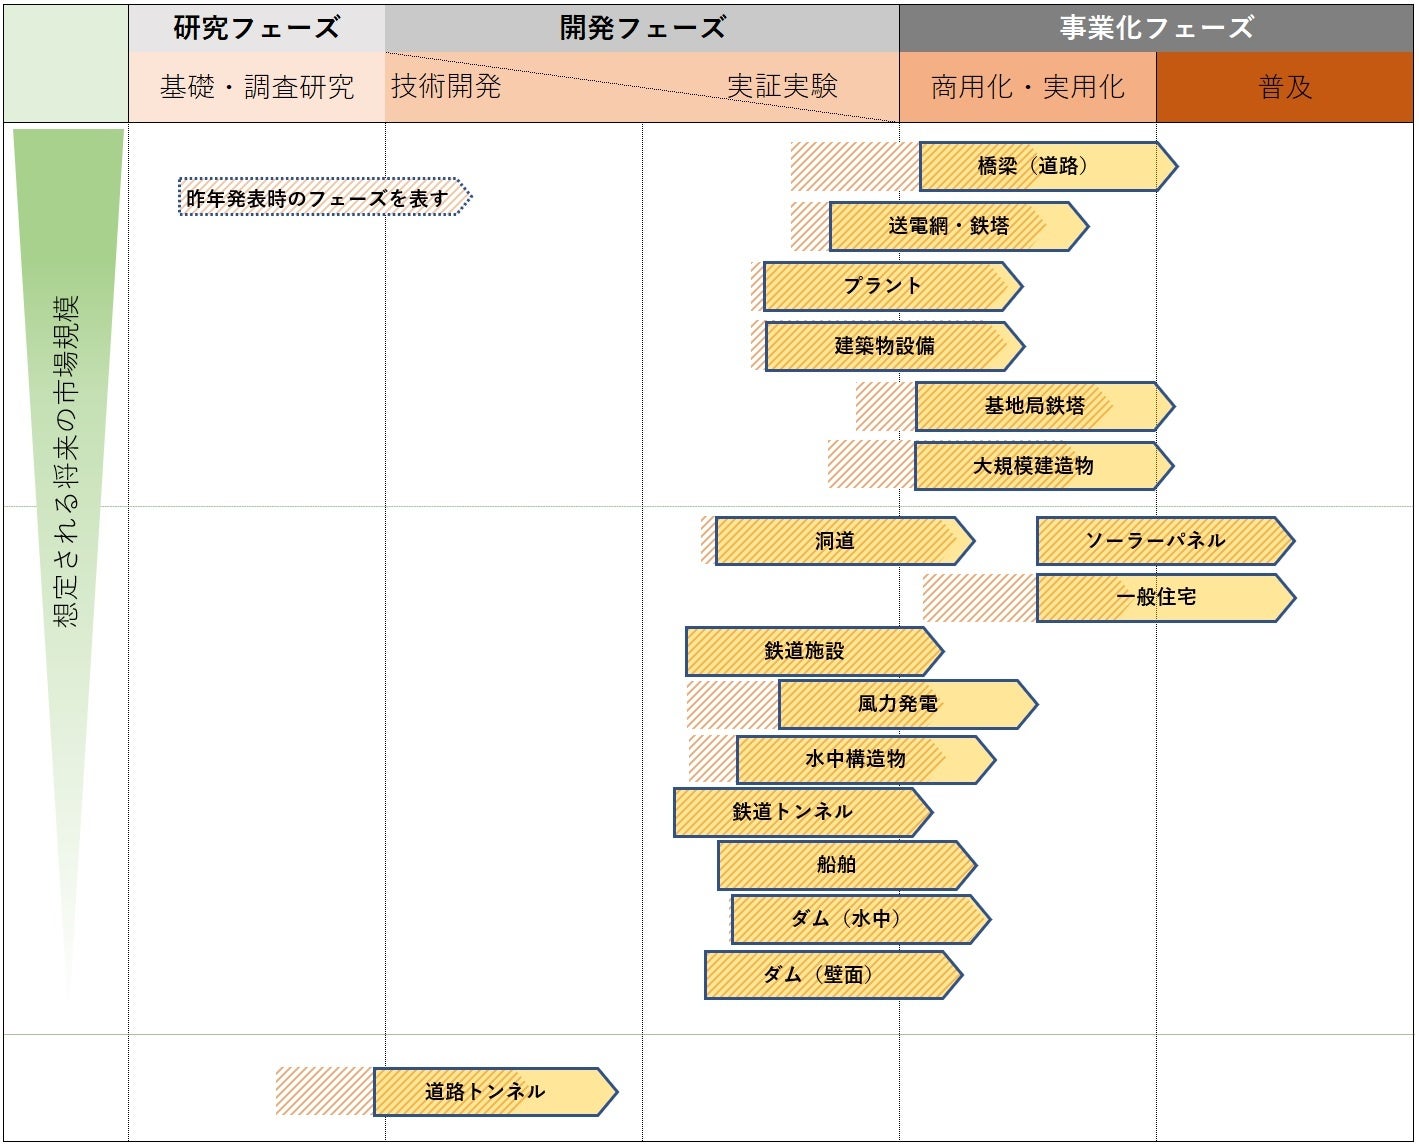
Task: Select the 商用化・実用化 sub-header
Action: tap(1028, 87)
